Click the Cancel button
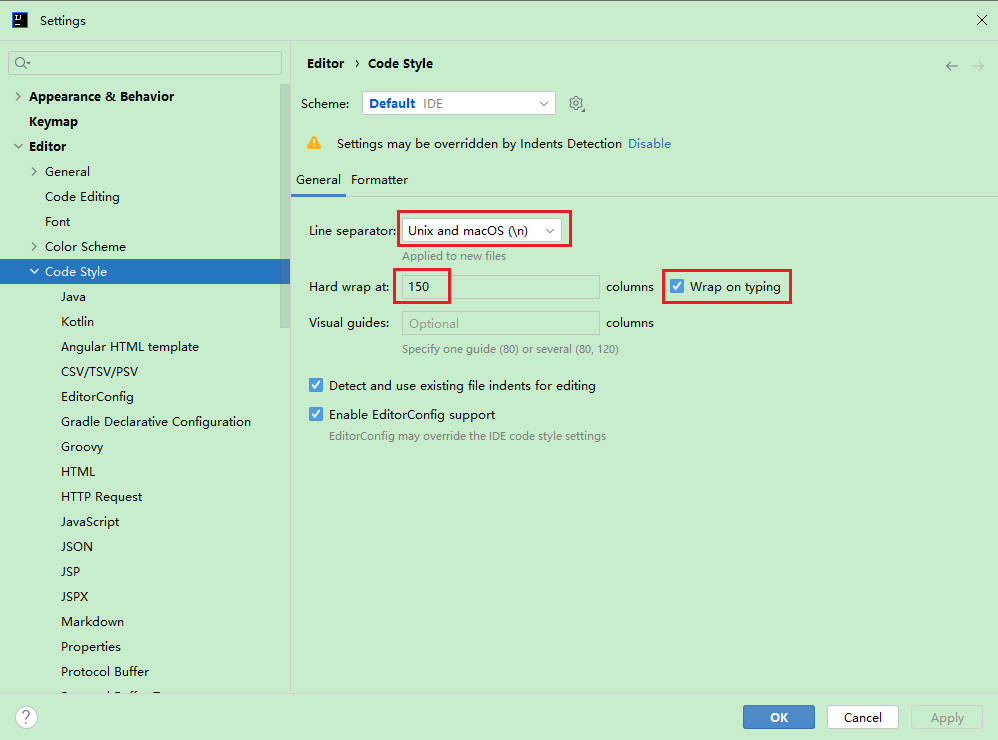Screen dimensions: 998x740 (862, 717)
